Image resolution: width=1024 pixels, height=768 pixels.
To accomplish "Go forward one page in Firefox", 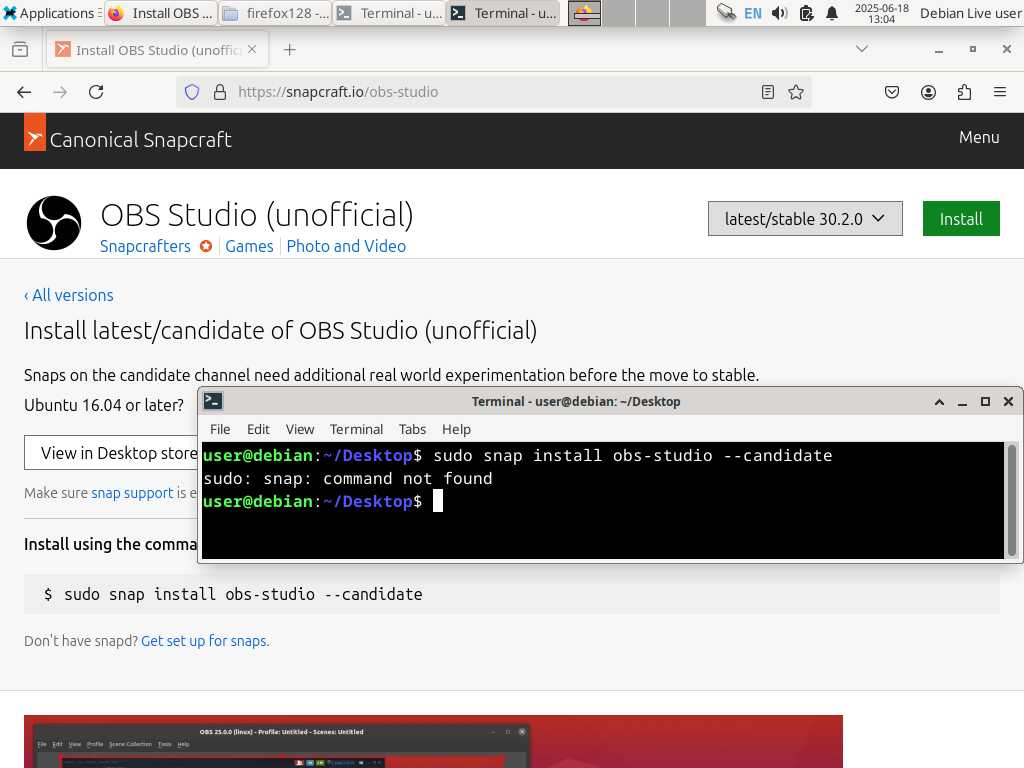I will tap(60, 92).
